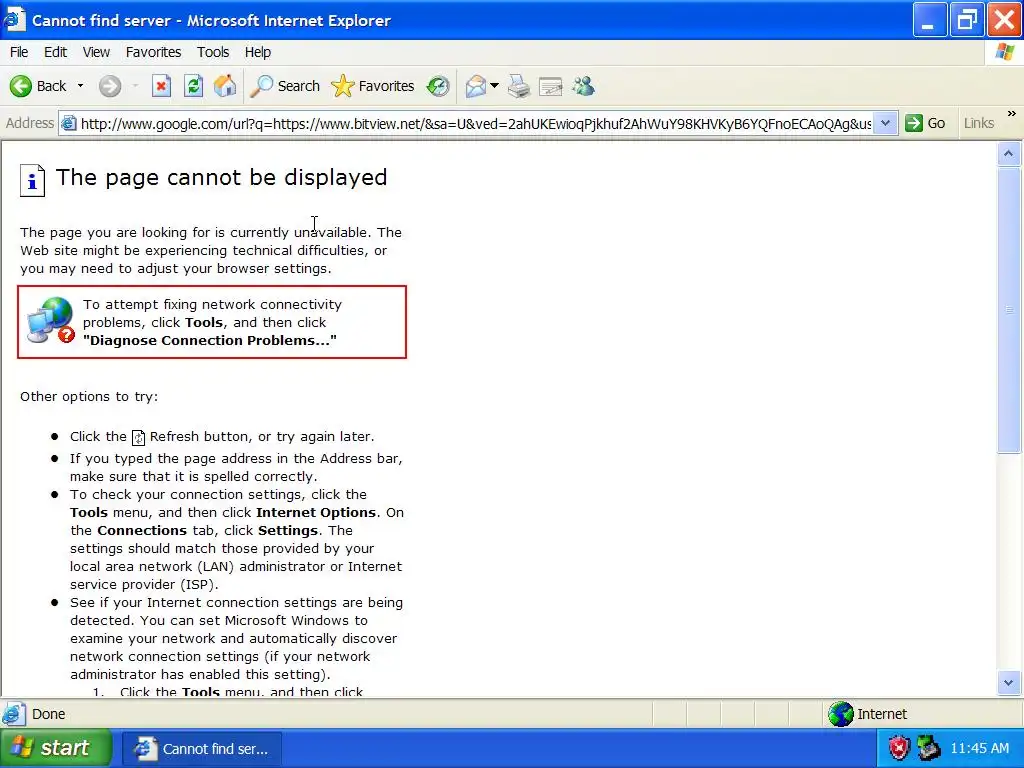Screen dimensions: 1024x768
Task: Click the info icon beside page heading
Action: (x=33, y=180)
